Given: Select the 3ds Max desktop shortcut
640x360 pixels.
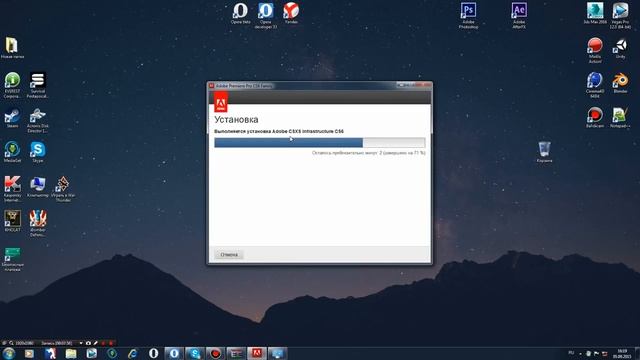Looking at the screenshot, I should [x=595, y=13].
